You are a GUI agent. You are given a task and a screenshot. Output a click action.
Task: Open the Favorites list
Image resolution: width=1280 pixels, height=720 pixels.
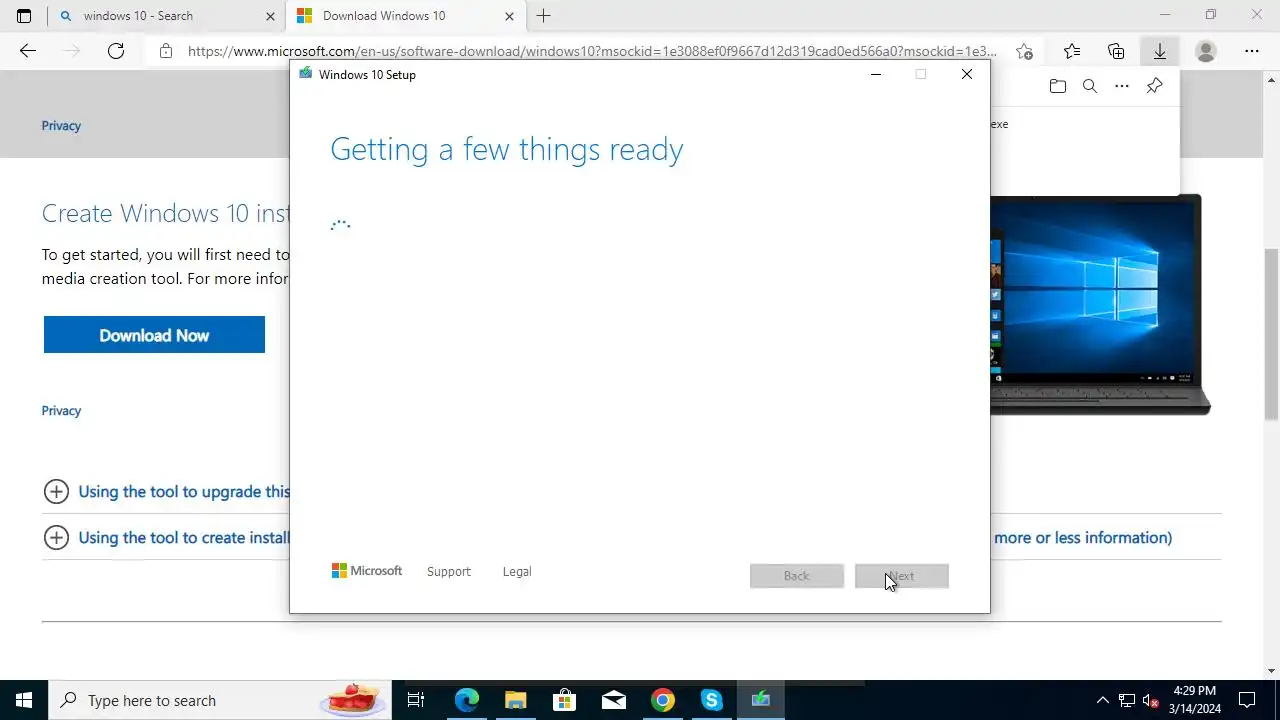(x=1072, y=51)
